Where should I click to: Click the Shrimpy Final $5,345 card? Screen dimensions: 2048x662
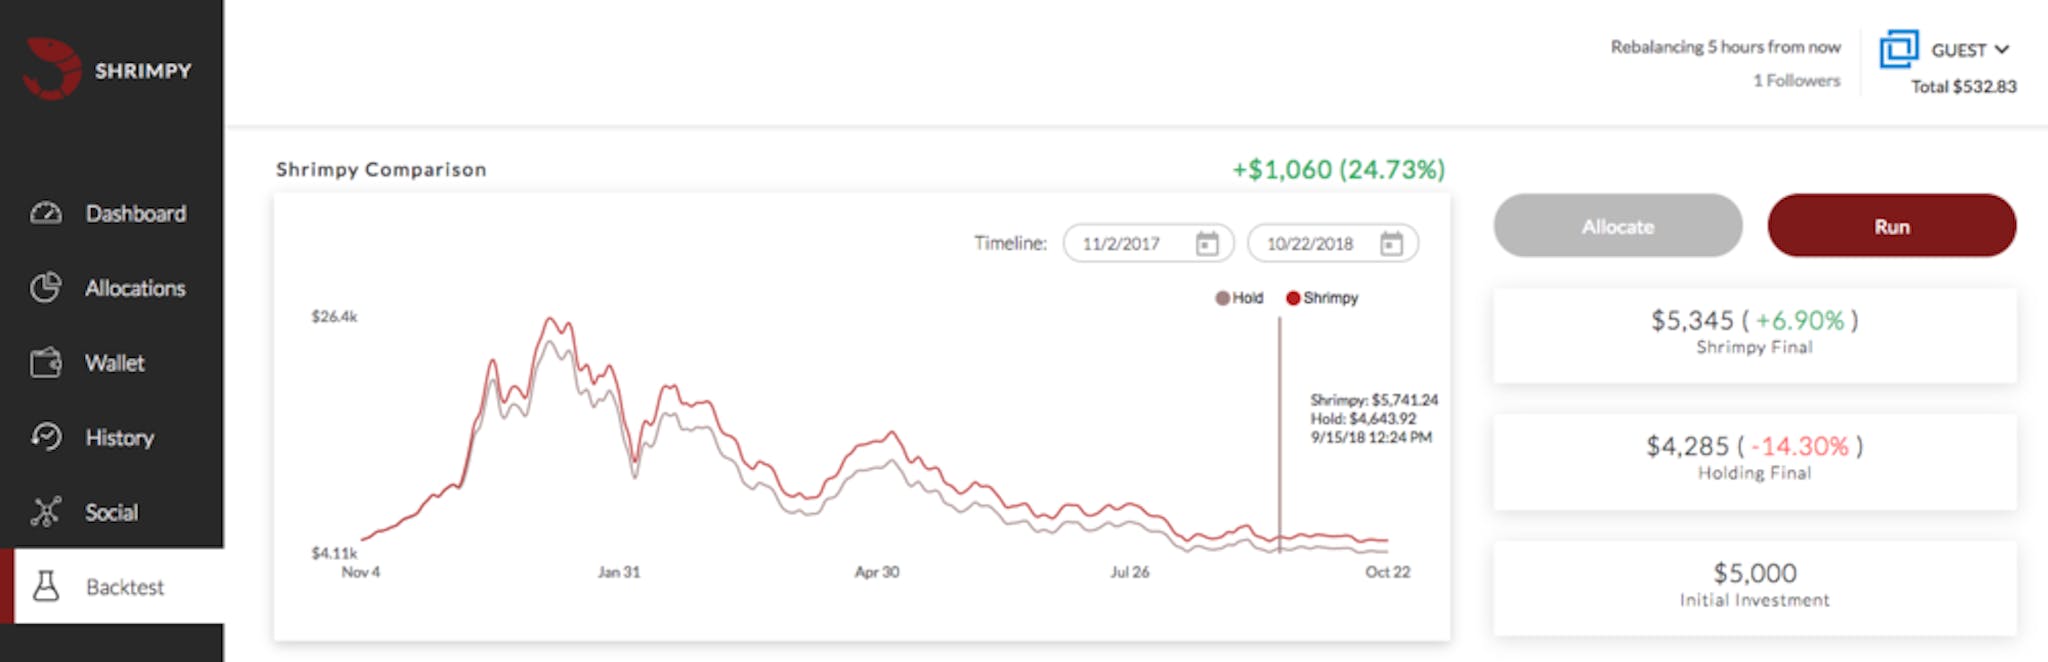tap(1755, 335)
